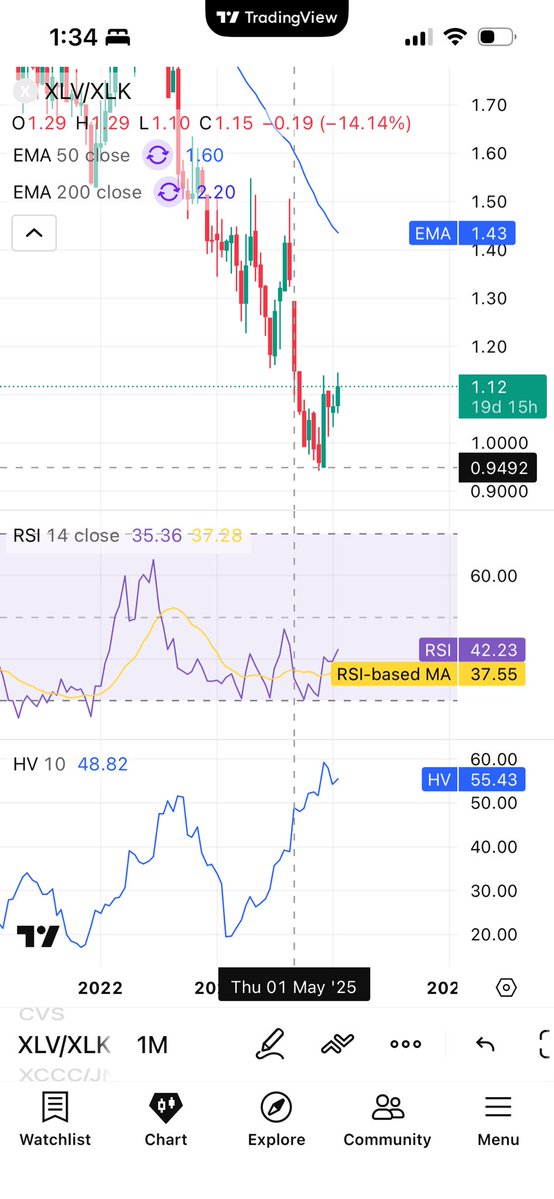The width and height of the screenshot is (554, 1199).
Task: Tap the HV 55.43 scale label
Action: pyautogui.click(x=474, y=780)
